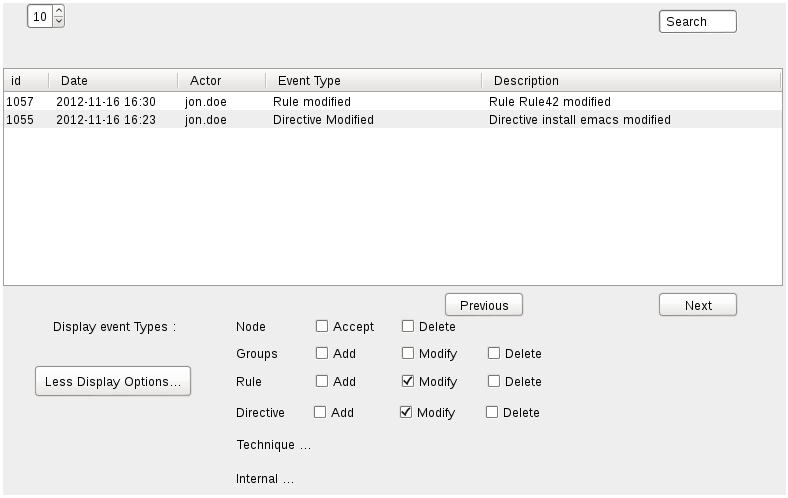Click into the Search field

click(x=698, y=22)
